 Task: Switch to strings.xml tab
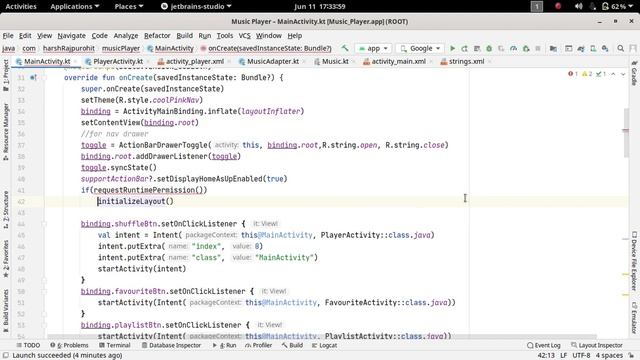coord(466,61)
